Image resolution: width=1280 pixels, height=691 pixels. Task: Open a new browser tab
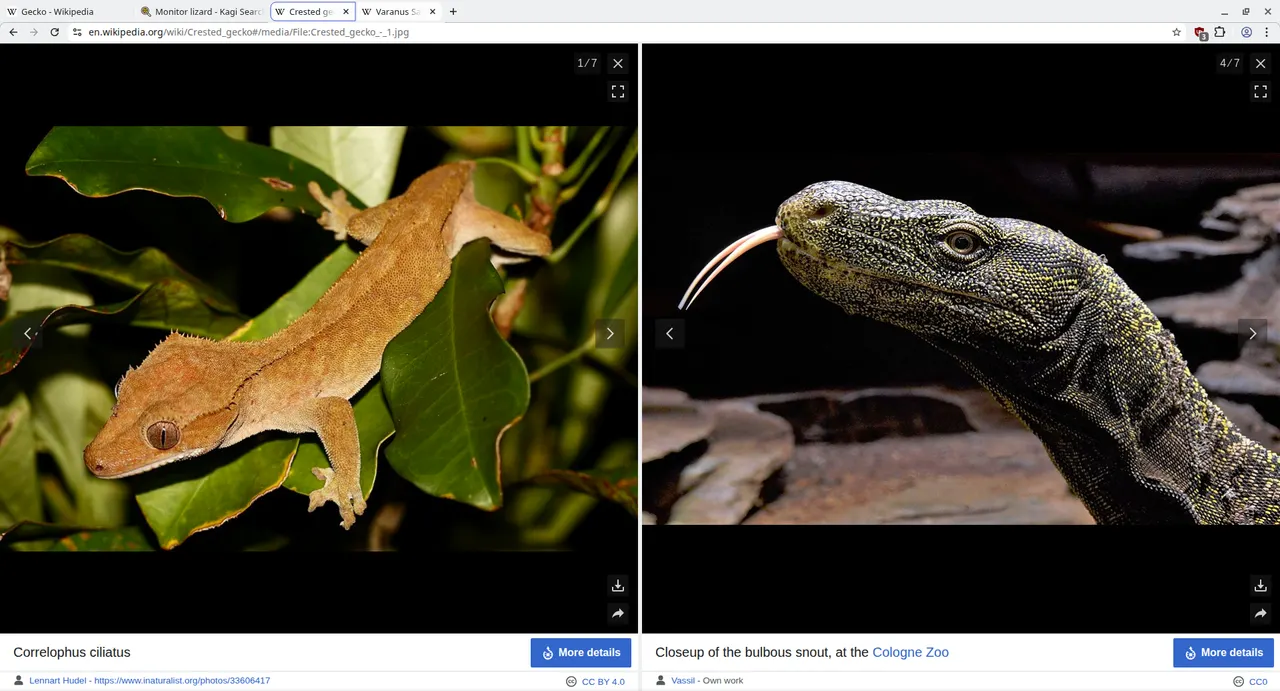point(453,12)
